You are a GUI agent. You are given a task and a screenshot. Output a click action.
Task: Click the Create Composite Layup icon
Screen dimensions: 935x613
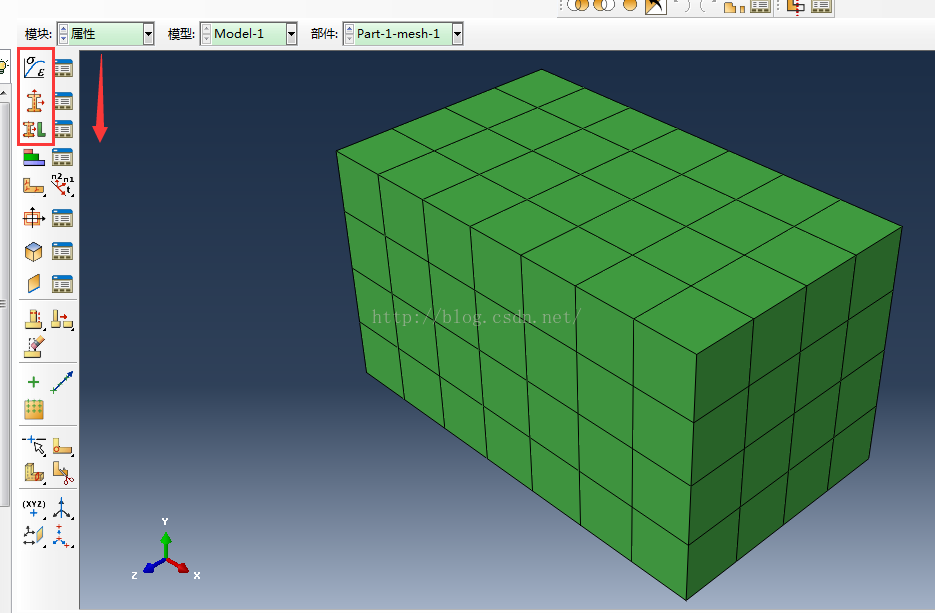[34, 157]
